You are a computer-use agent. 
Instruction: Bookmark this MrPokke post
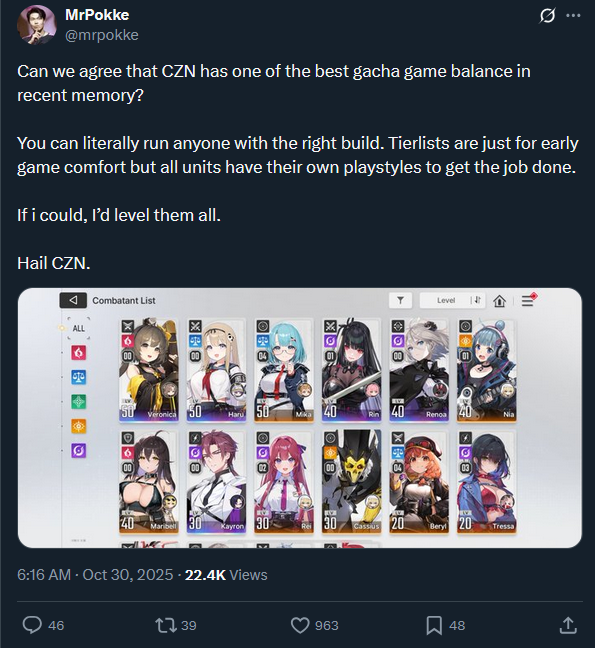click(x=434, y=625)
